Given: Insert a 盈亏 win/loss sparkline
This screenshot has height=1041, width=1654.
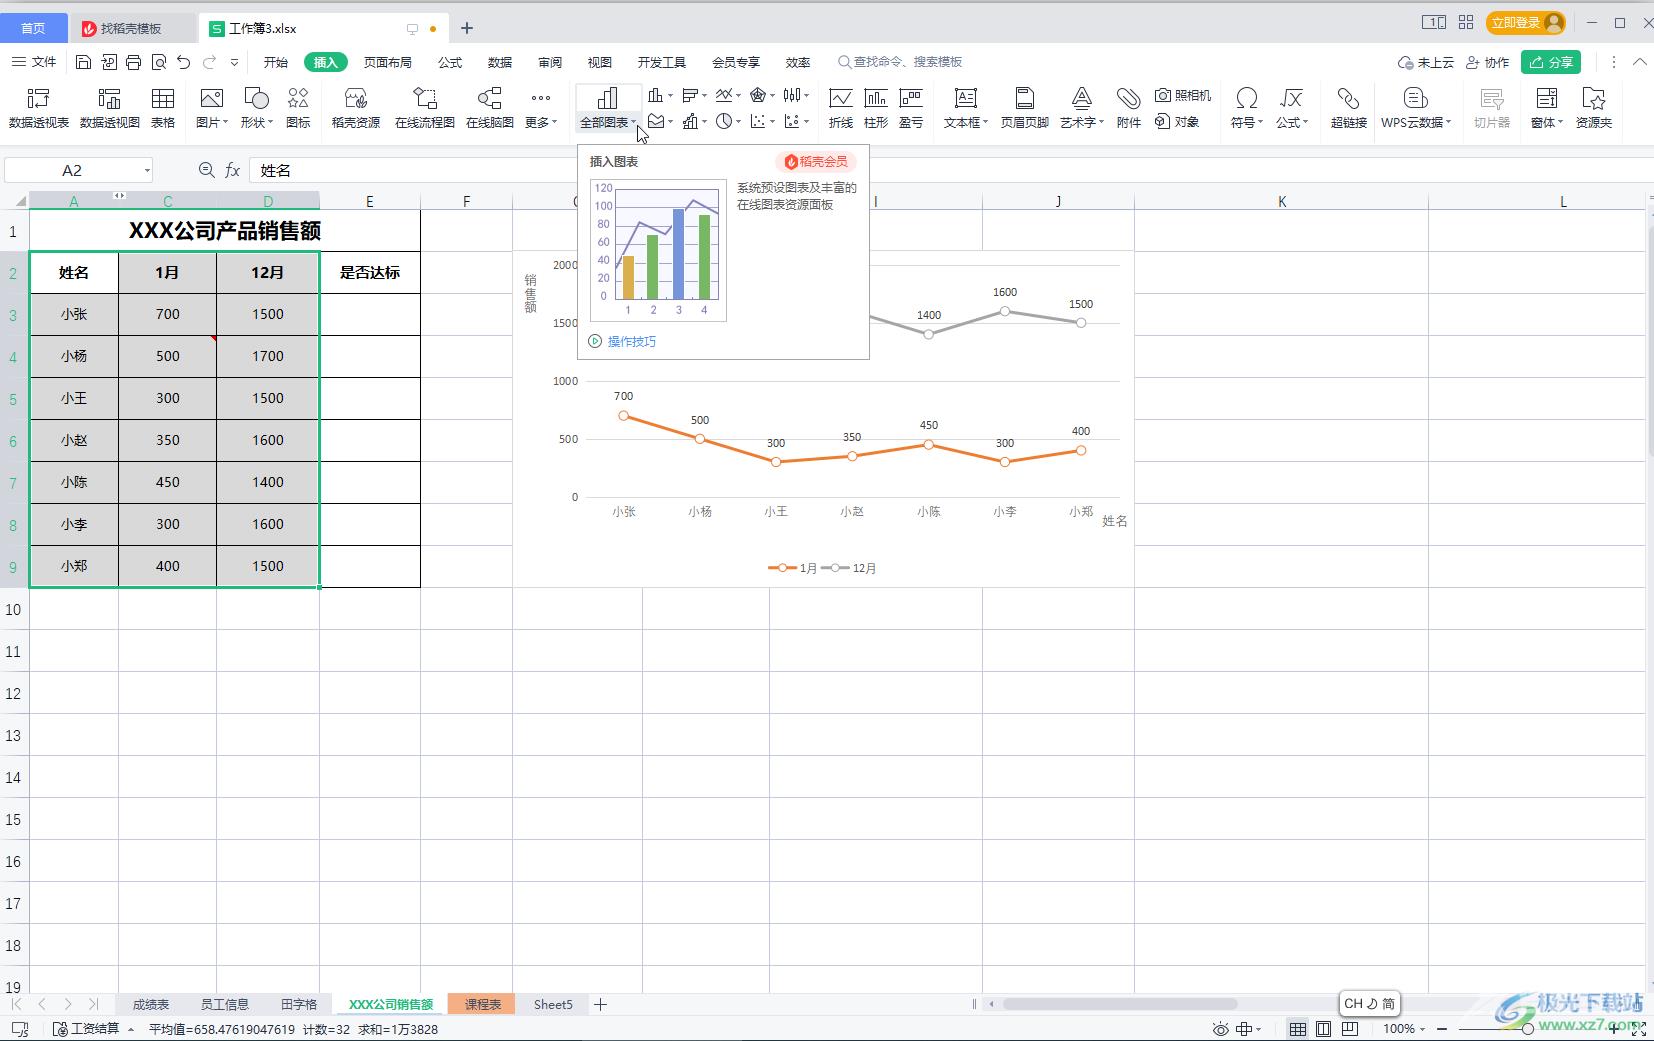Looking at the screenshot, I should 911,108.
